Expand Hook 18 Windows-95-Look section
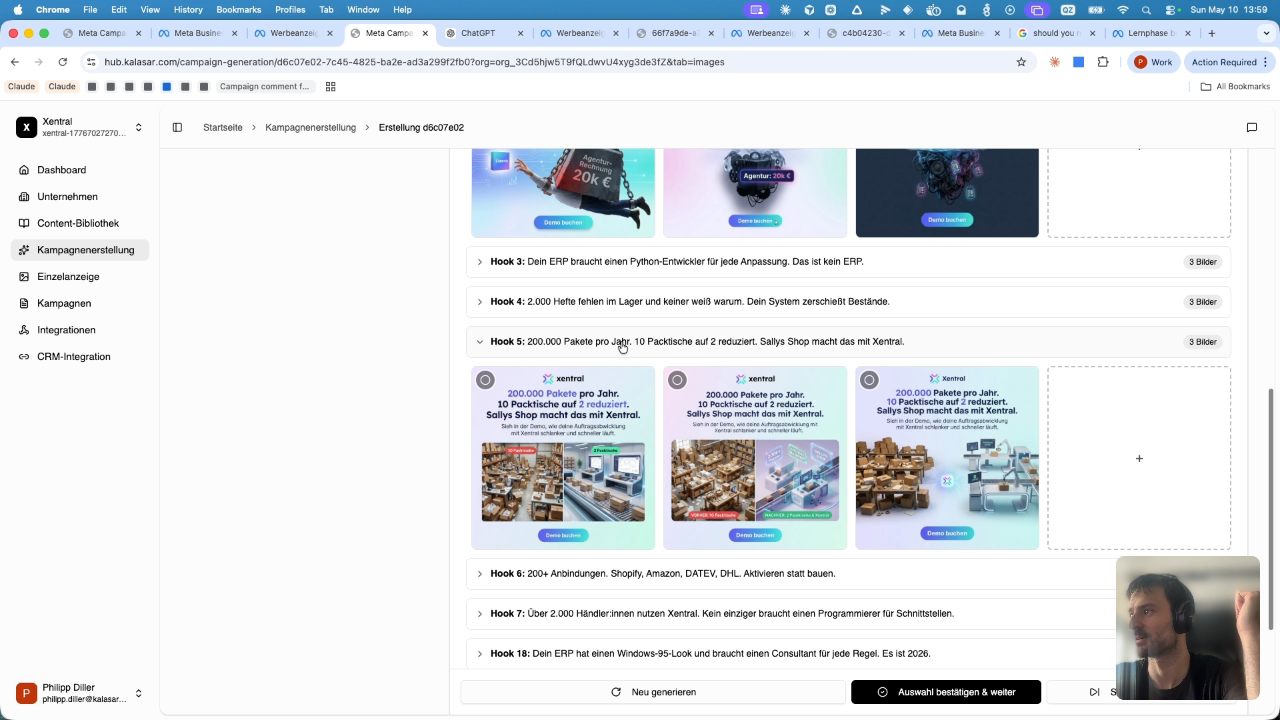1280x720 pixels. [848, 654]
